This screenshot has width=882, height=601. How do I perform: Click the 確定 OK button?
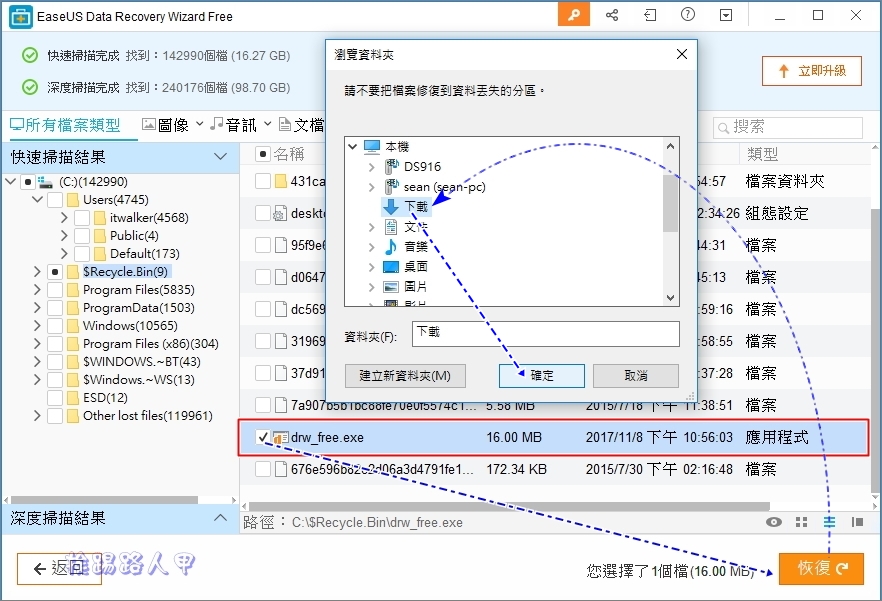tap(542, 375)
